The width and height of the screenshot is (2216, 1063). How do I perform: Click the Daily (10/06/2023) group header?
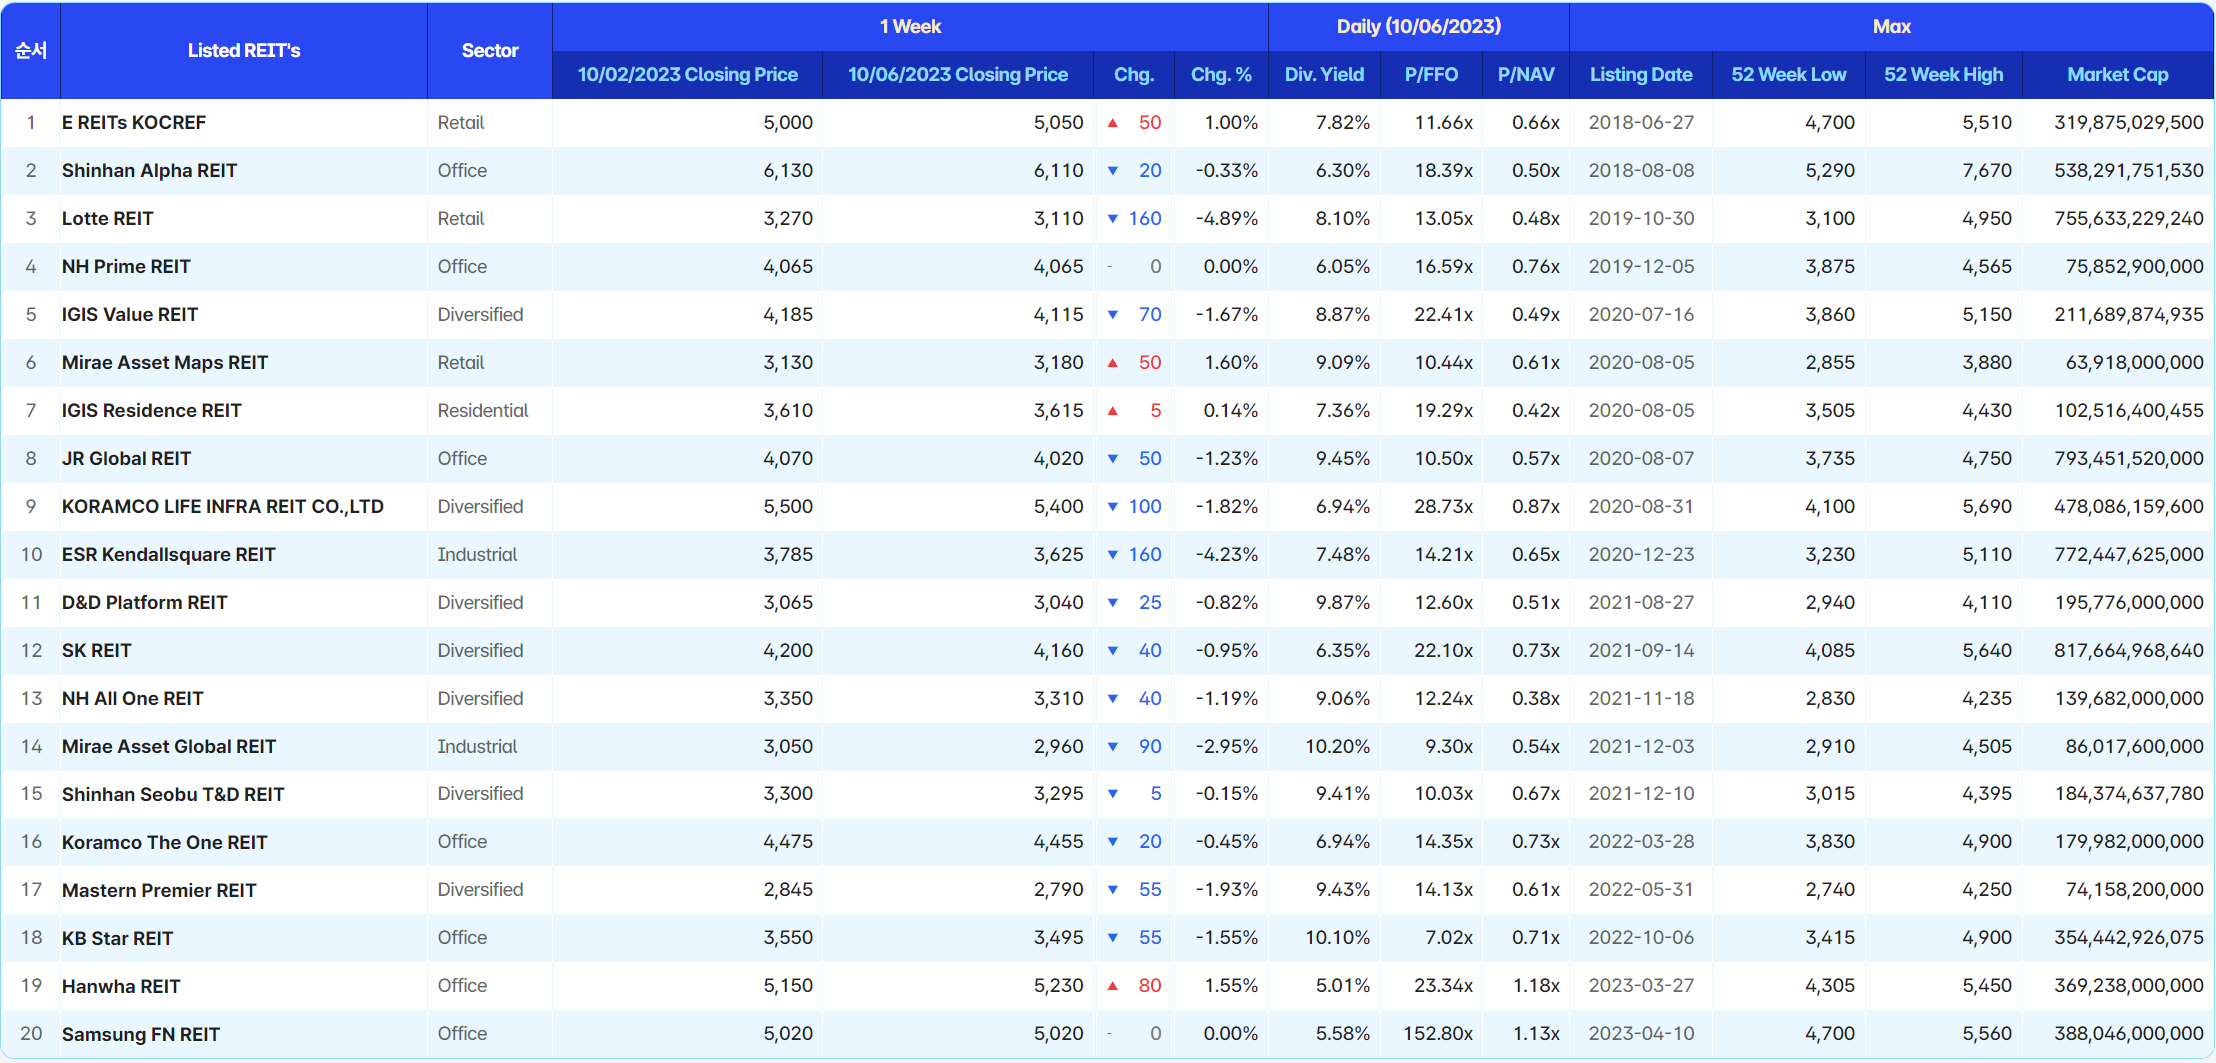point(1419,27)
